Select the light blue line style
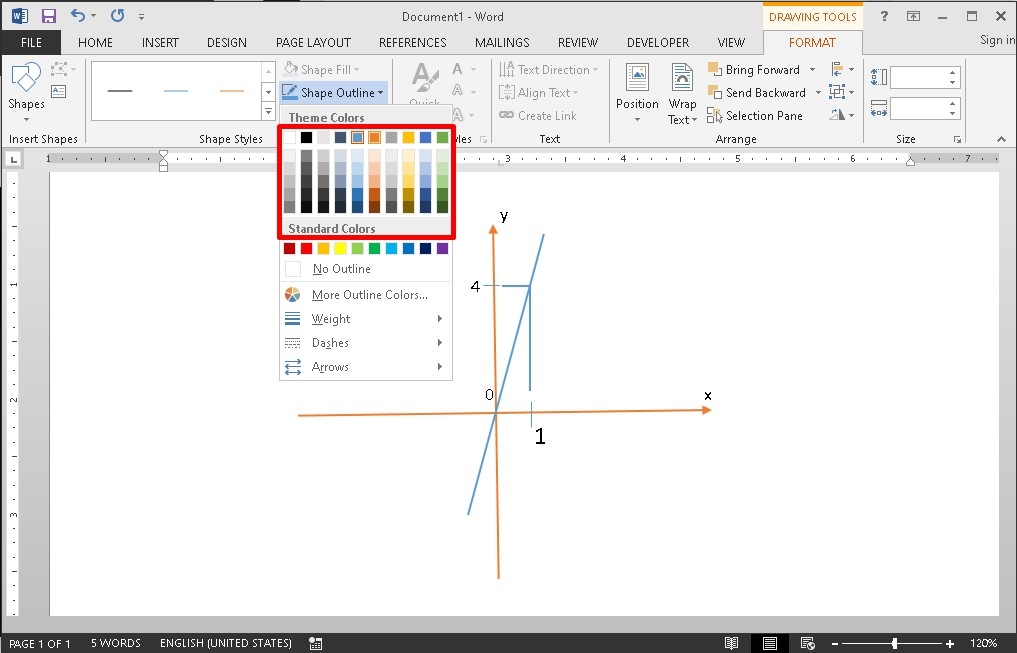This screenshot has height=653, width=1017. tap(176, 91)
